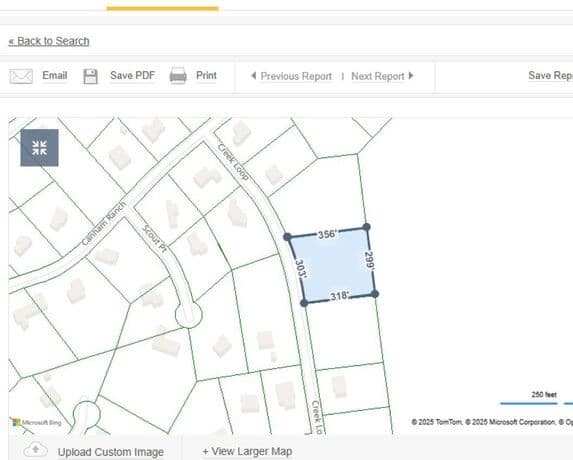
Task: Go to Previous Report
Action: [296, 76]
